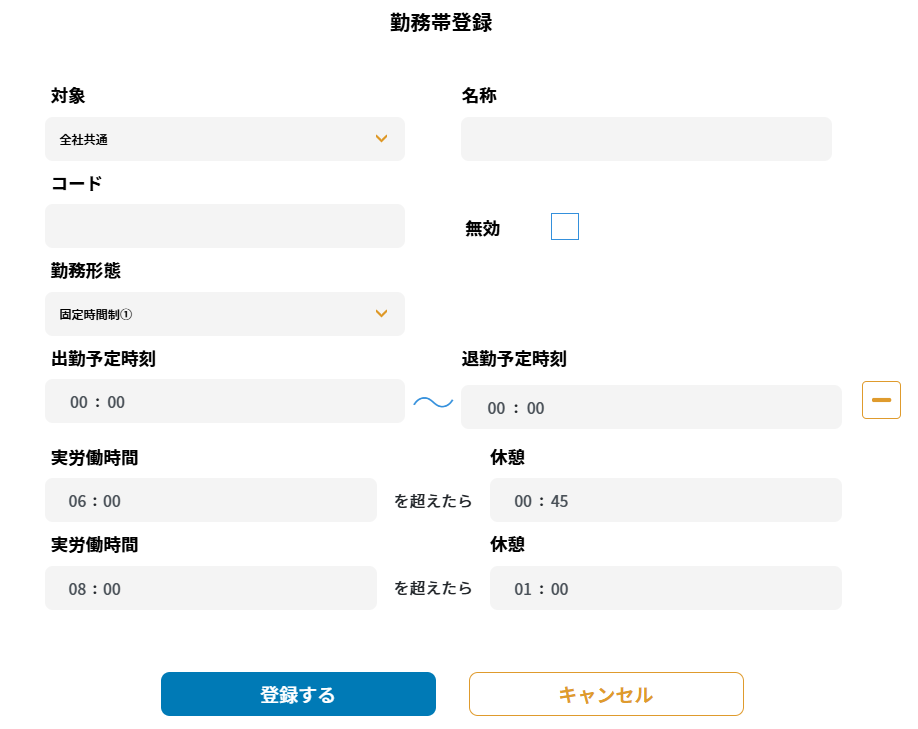Open the 全社共通 target dropdown
Screen dimensions: 918x729
(x=224, y=139)
